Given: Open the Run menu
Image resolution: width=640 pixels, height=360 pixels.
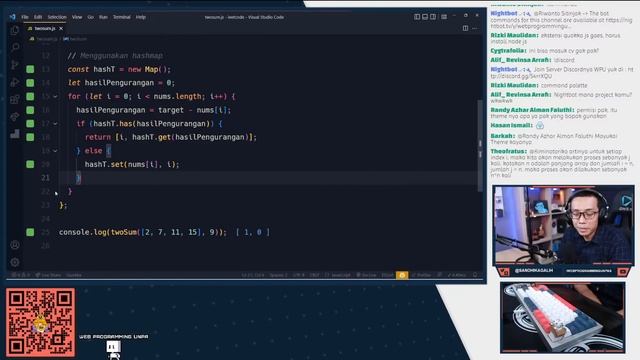Looking at the screenshot, I should [x=103, y=17].
